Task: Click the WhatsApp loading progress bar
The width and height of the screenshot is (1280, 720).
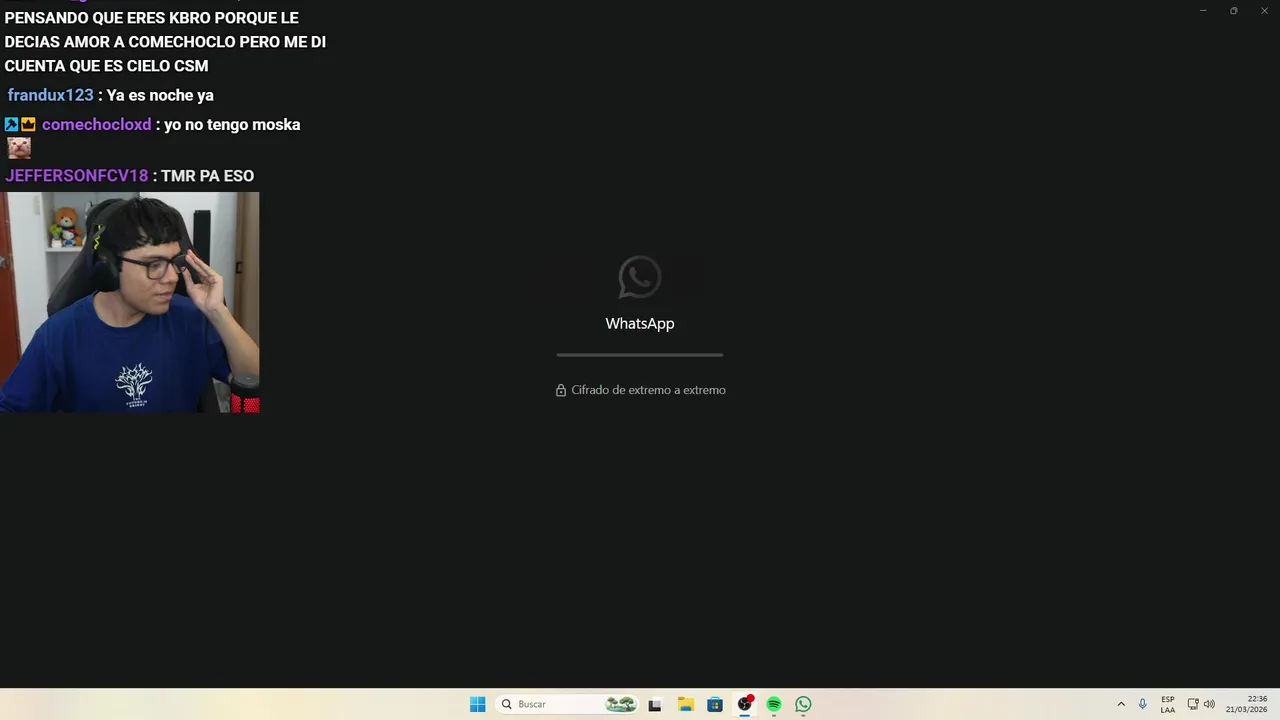Action: (x=640, y=354)
